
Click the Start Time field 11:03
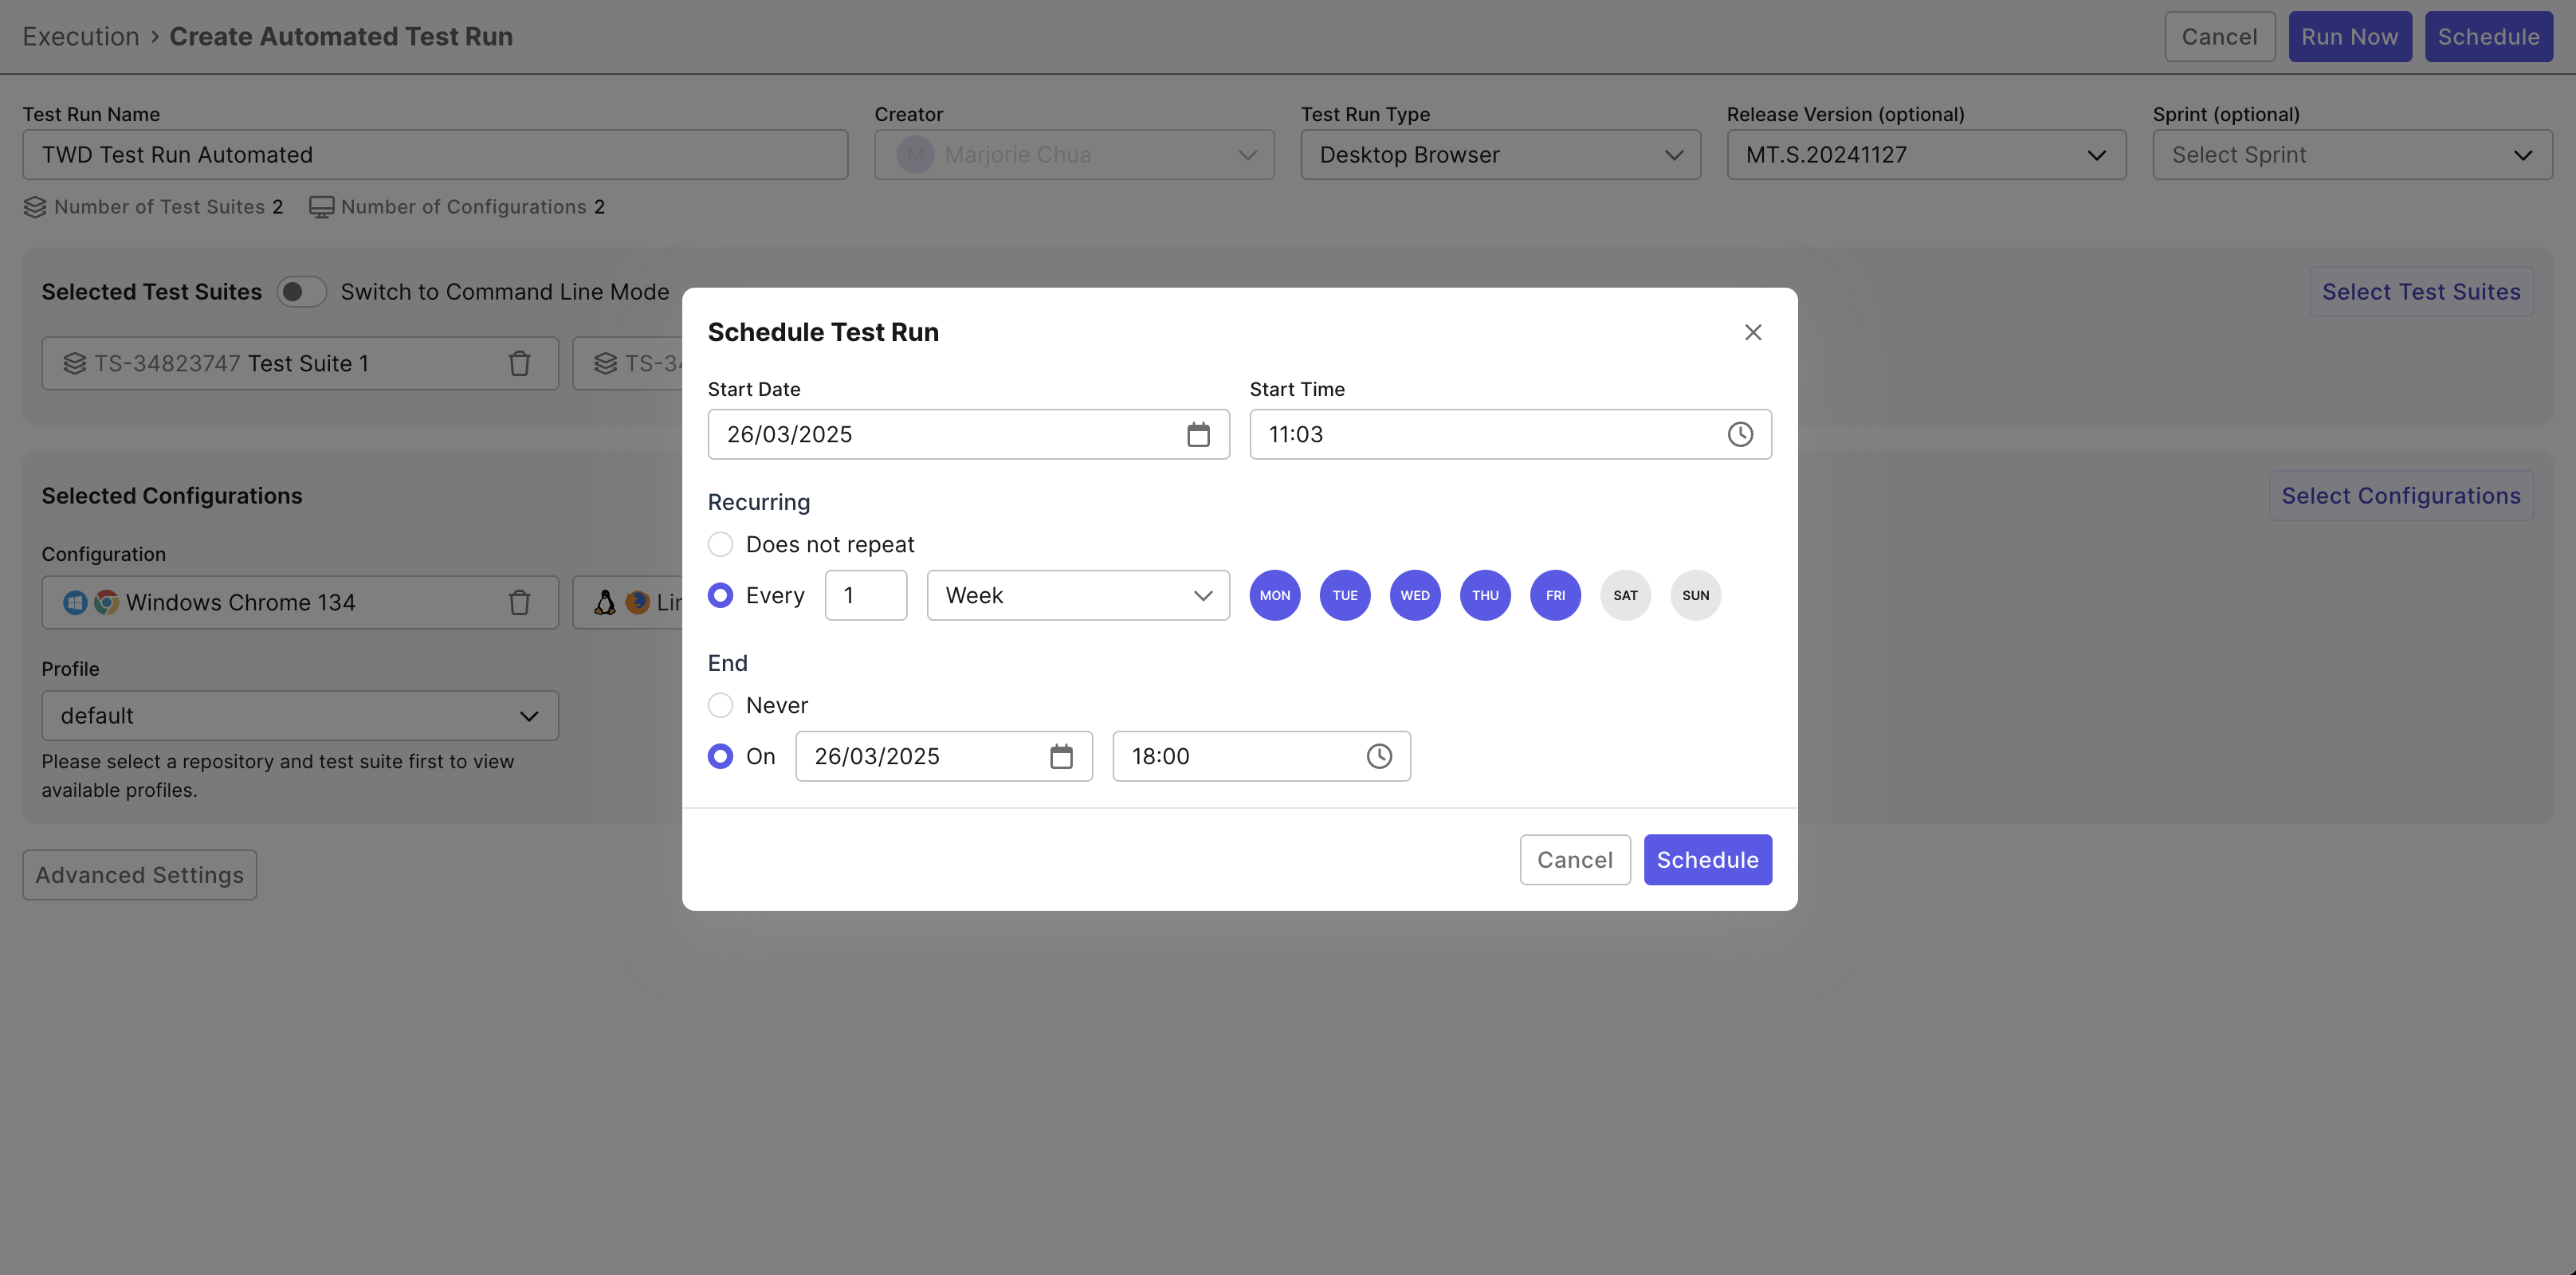click(x=1510, y=434)
